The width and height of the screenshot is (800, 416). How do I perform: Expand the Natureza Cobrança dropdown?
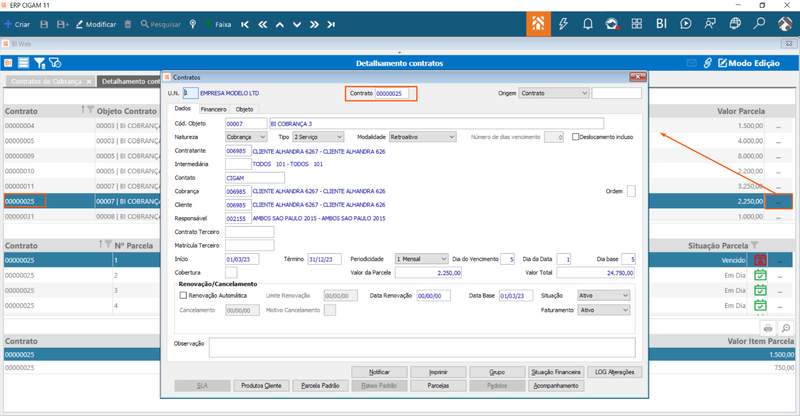pos(246,137)
